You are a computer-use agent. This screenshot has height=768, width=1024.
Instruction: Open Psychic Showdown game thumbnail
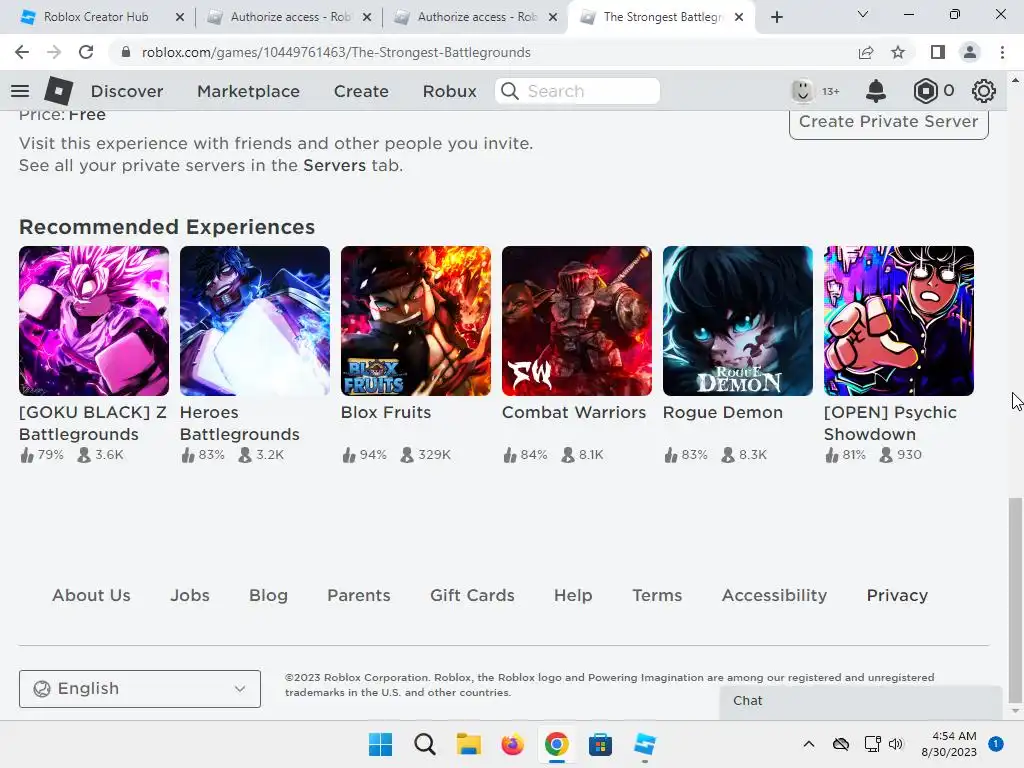[x=899, y=321]
